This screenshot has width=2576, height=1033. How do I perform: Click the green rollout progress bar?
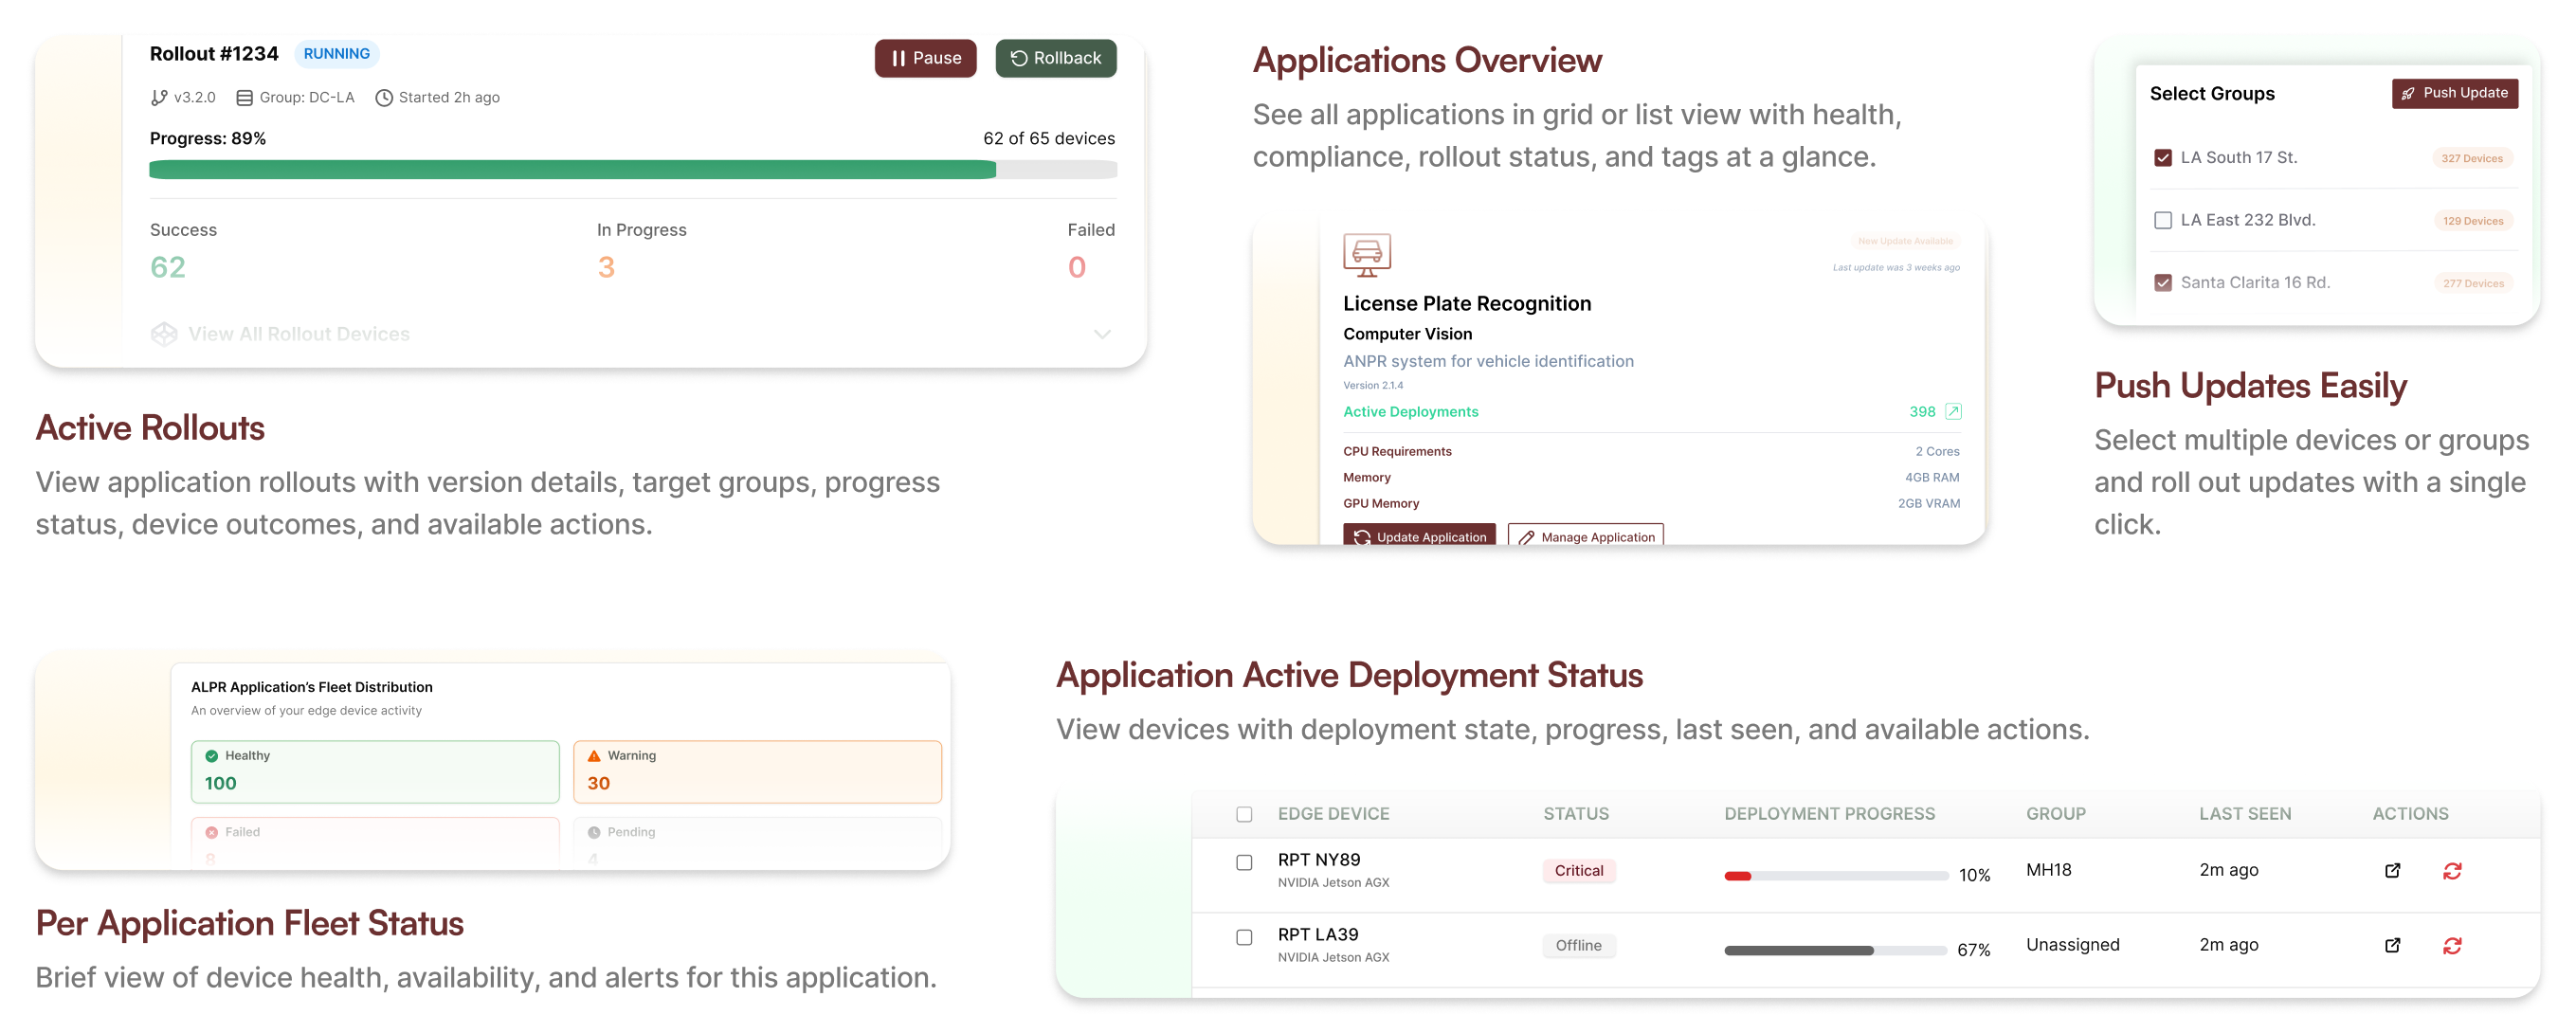coord(572,170)
